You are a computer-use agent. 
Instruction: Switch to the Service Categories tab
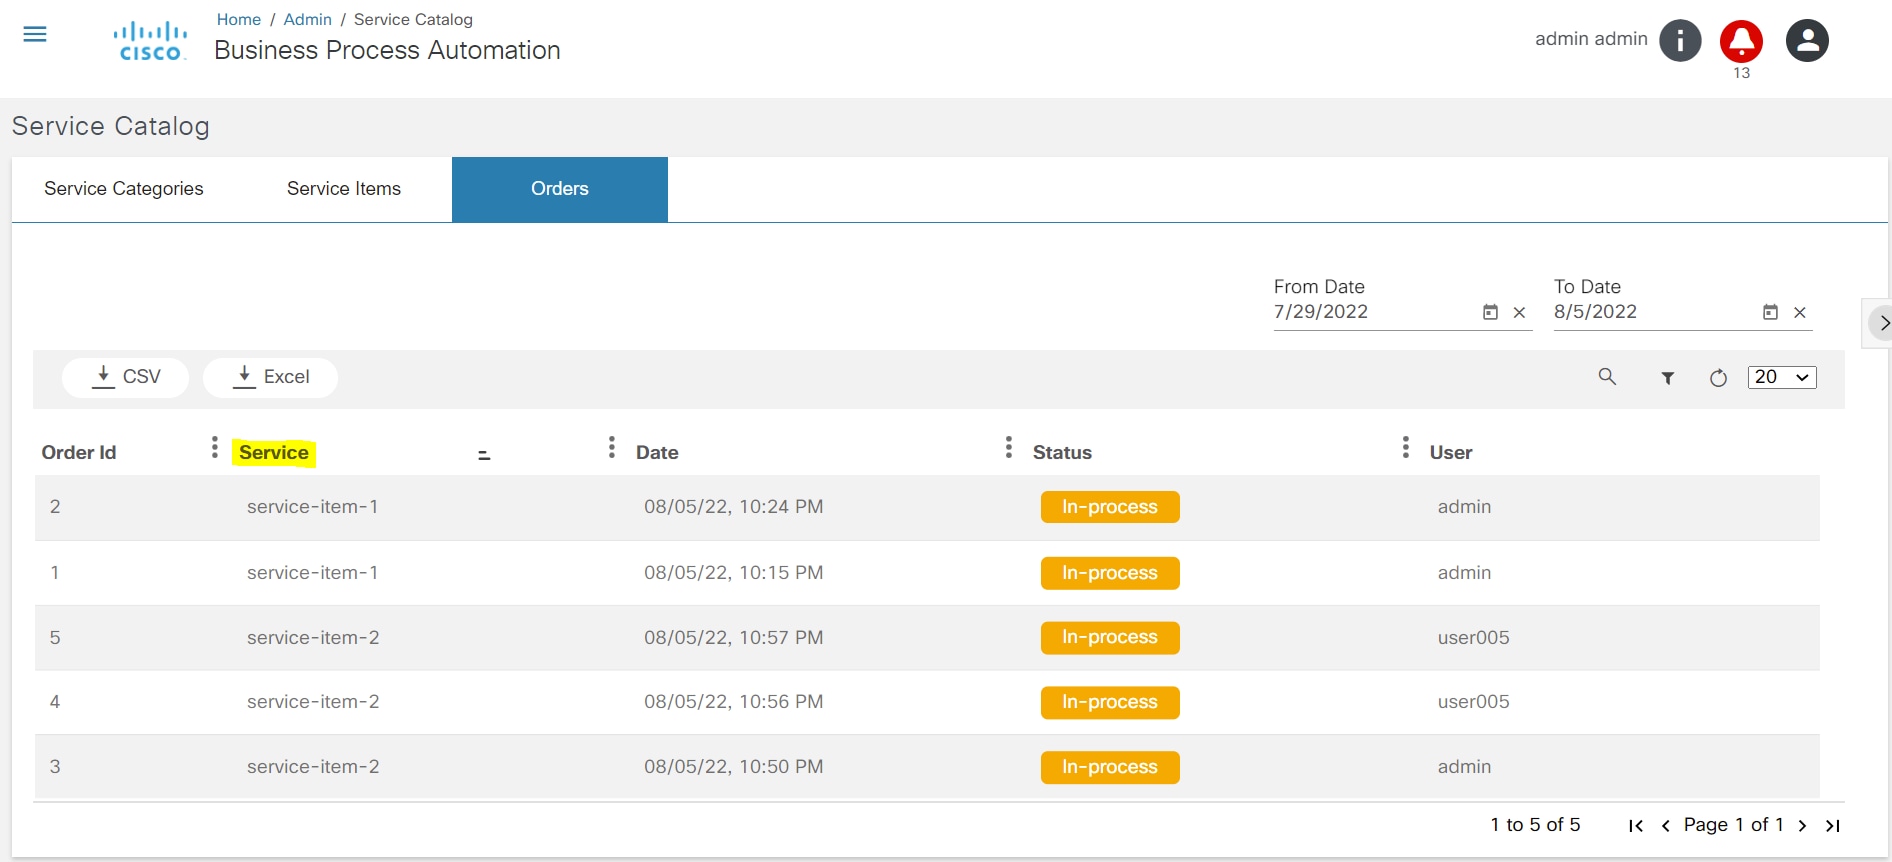tap(124, 189)
